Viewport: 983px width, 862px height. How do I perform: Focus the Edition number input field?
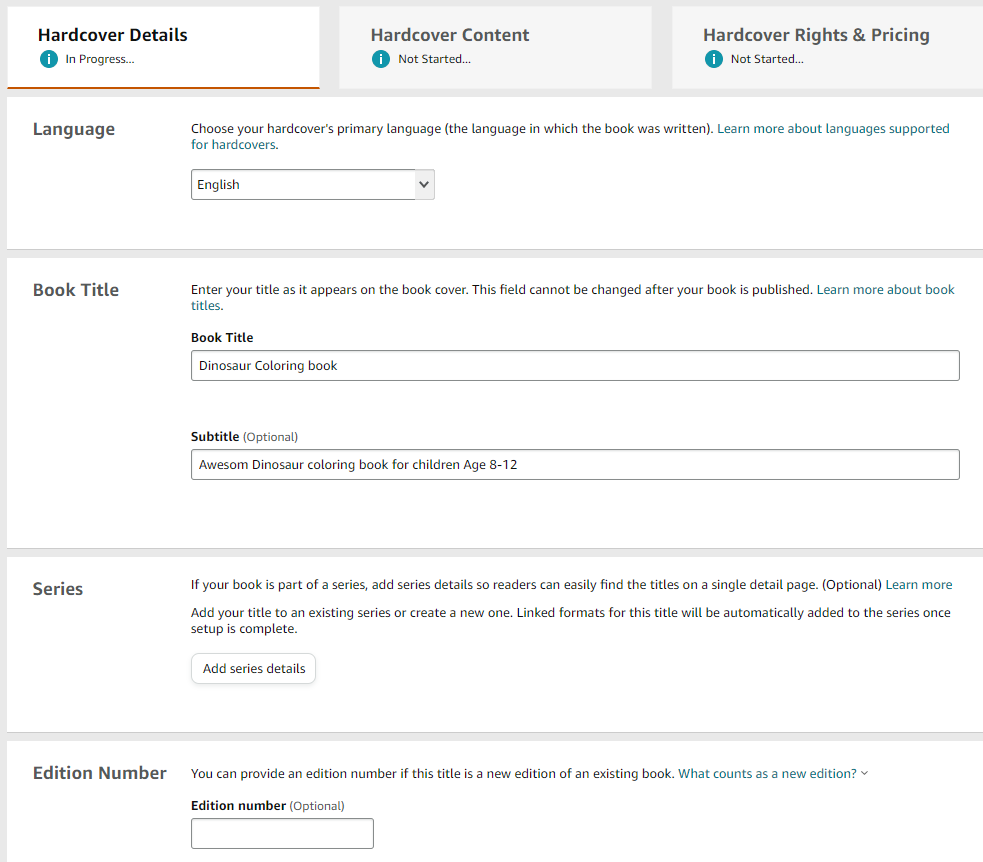[282, 833]
